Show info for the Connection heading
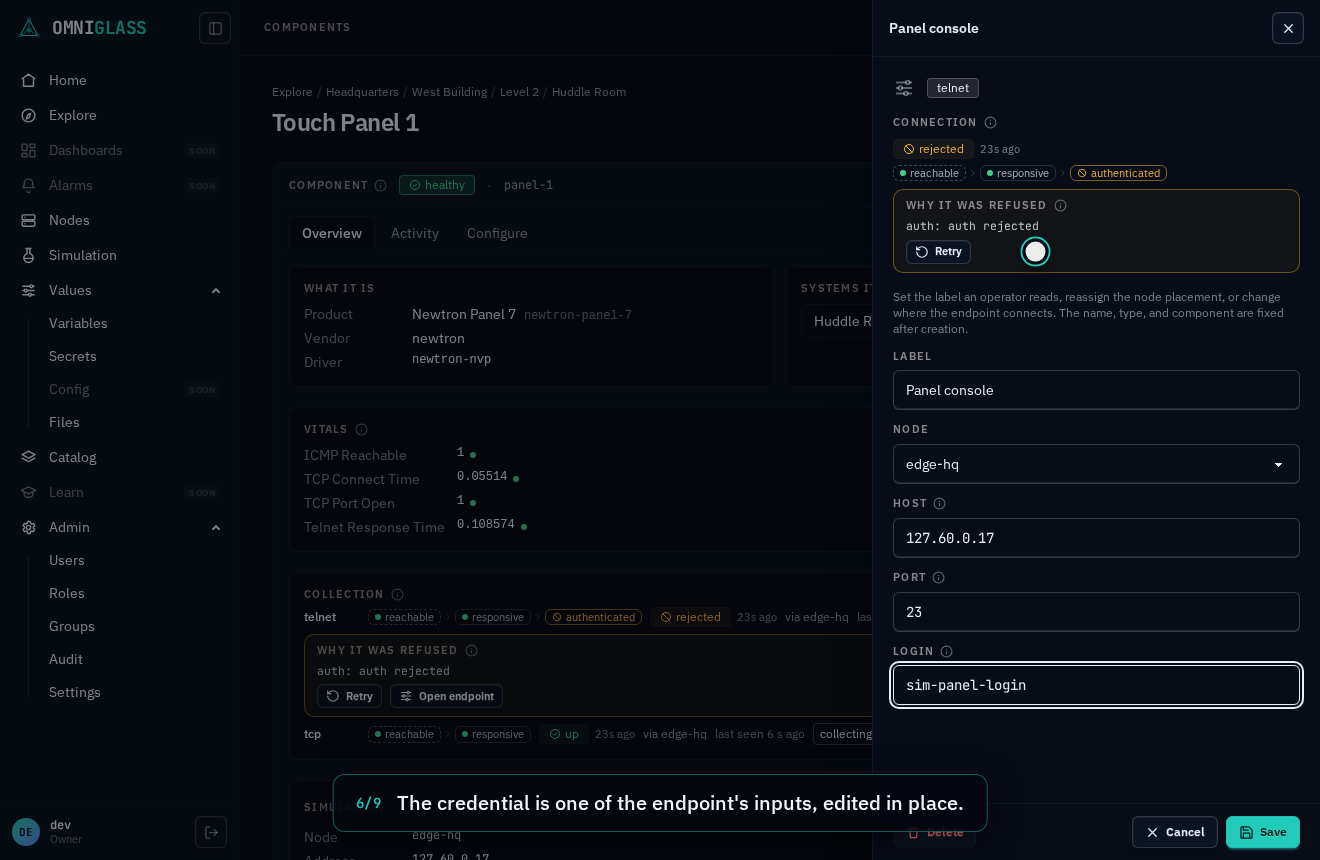 click(990, 122)
